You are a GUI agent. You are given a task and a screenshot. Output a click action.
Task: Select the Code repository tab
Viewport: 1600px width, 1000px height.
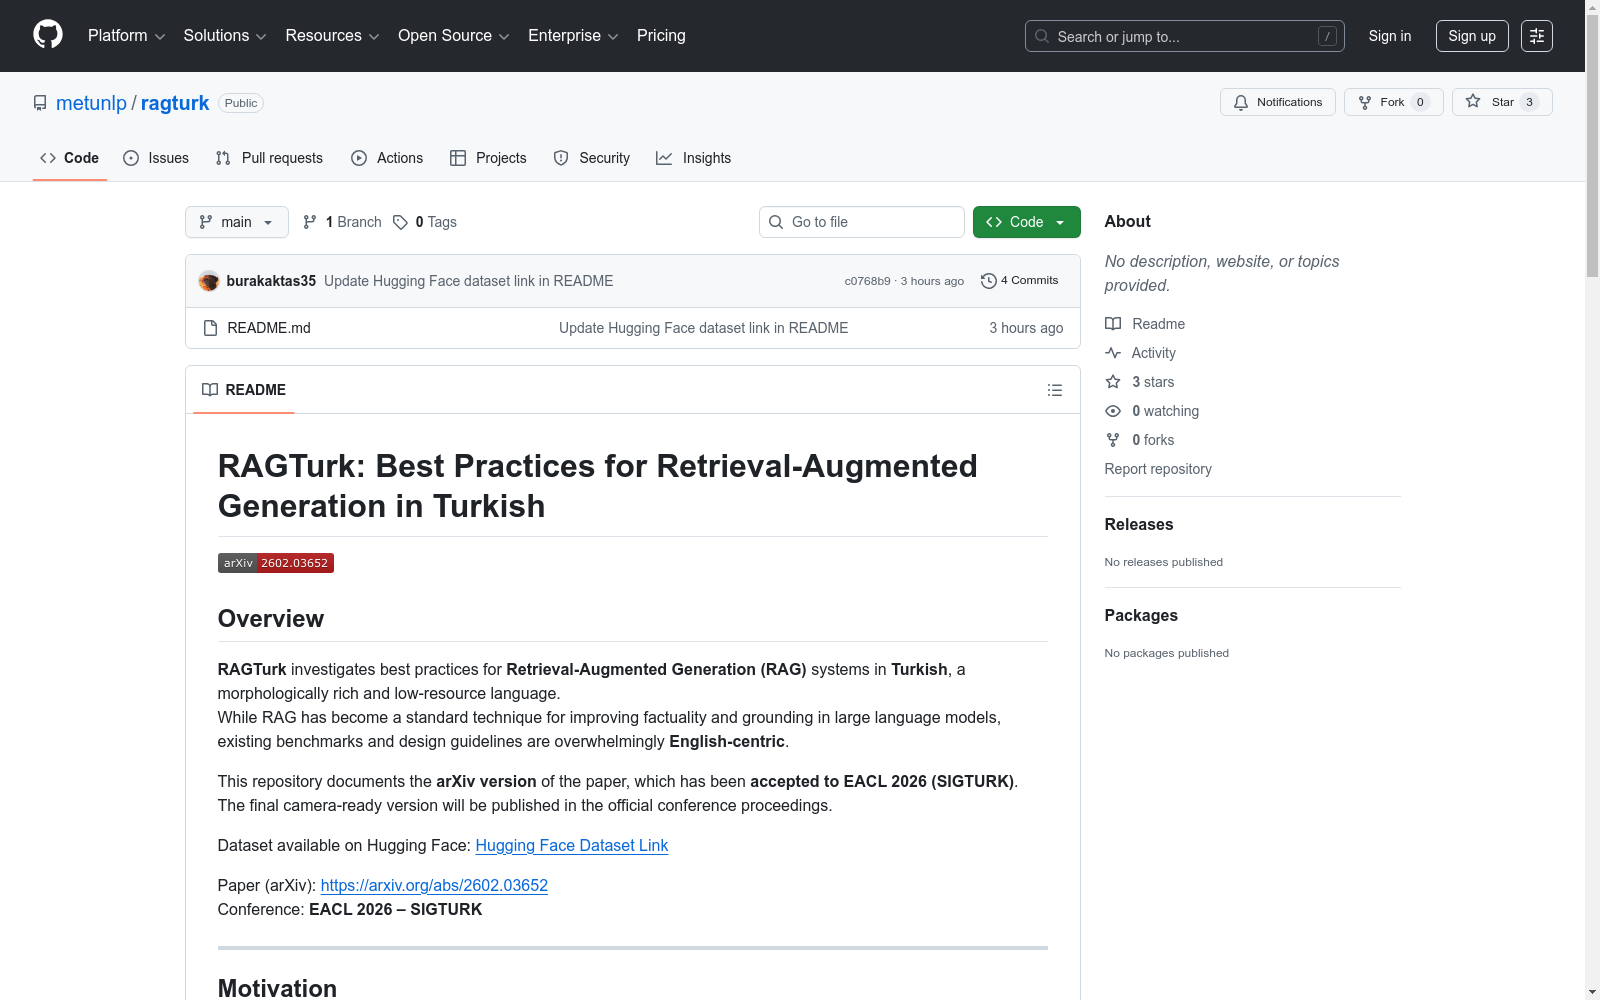(70, 158)
